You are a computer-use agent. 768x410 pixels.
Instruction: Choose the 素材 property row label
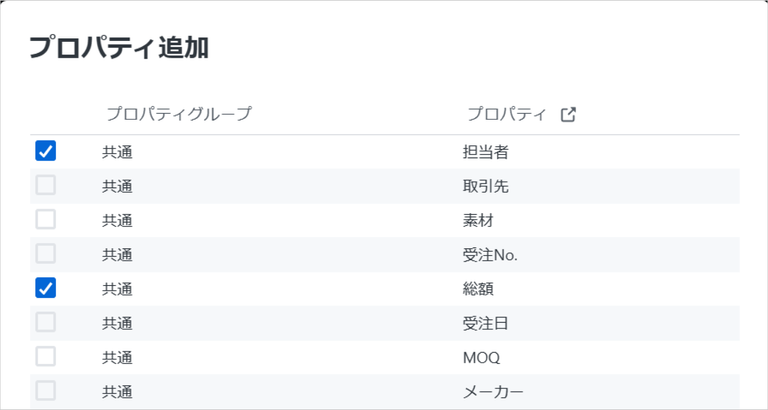[x=478, y=221]
